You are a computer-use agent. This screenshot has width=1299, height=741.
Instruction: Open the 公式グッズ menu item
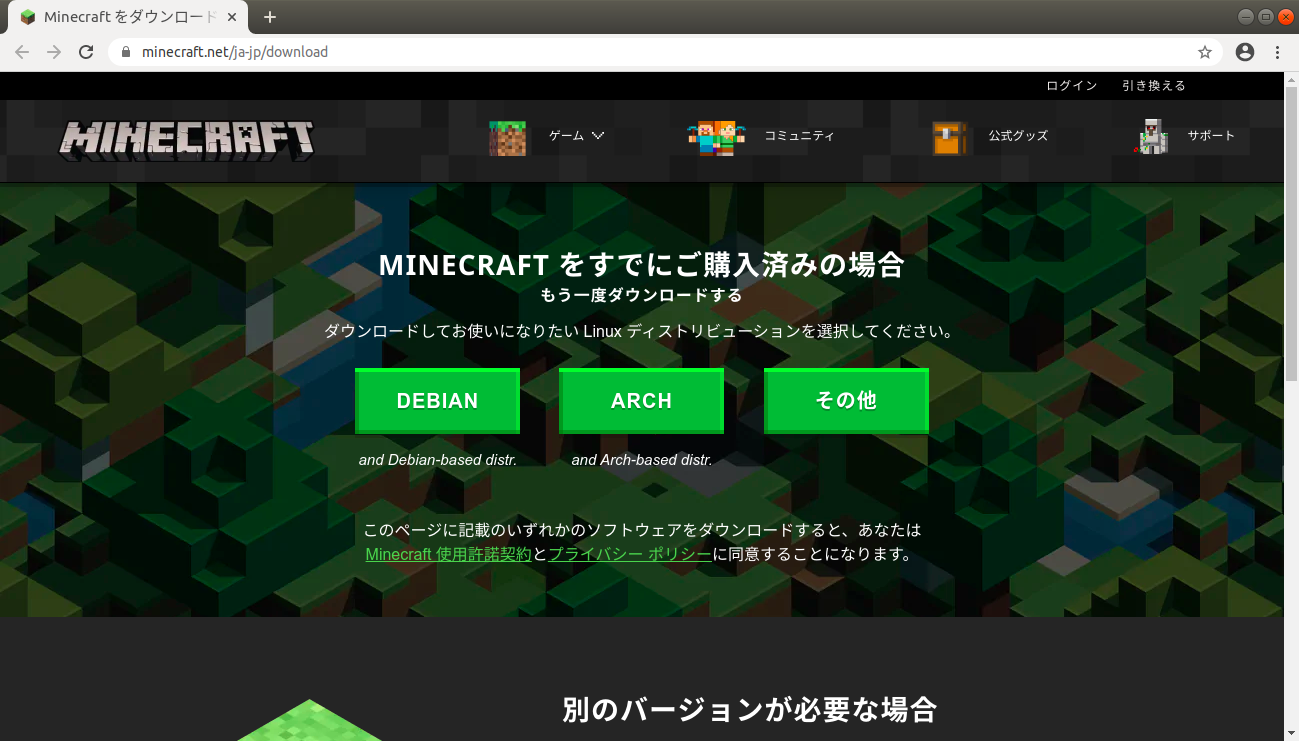click(x=1018, y=136)
